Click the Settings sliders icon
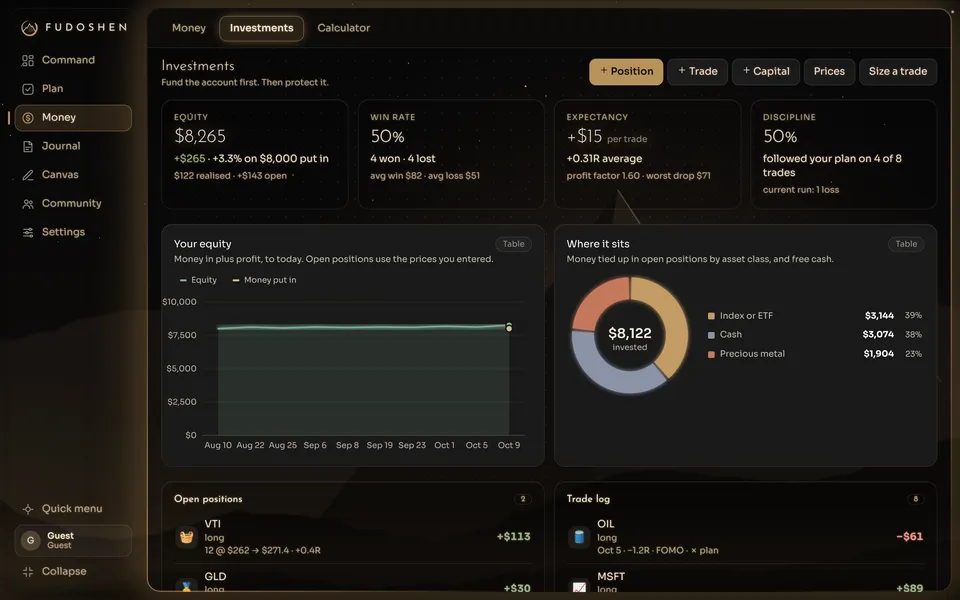This screenshot has width=960, height=600. click(x=28, y=233)
